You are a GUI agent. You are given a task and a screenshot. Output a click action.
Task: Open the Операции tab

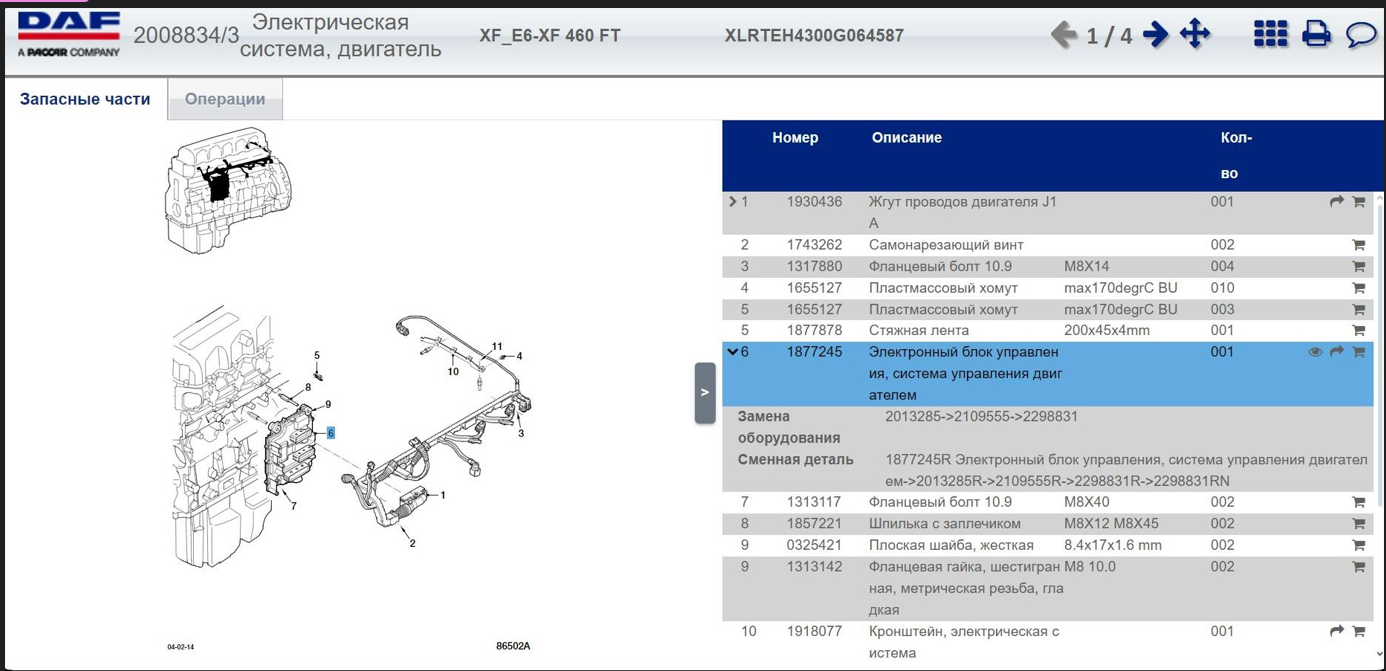[x=225, y=99]
